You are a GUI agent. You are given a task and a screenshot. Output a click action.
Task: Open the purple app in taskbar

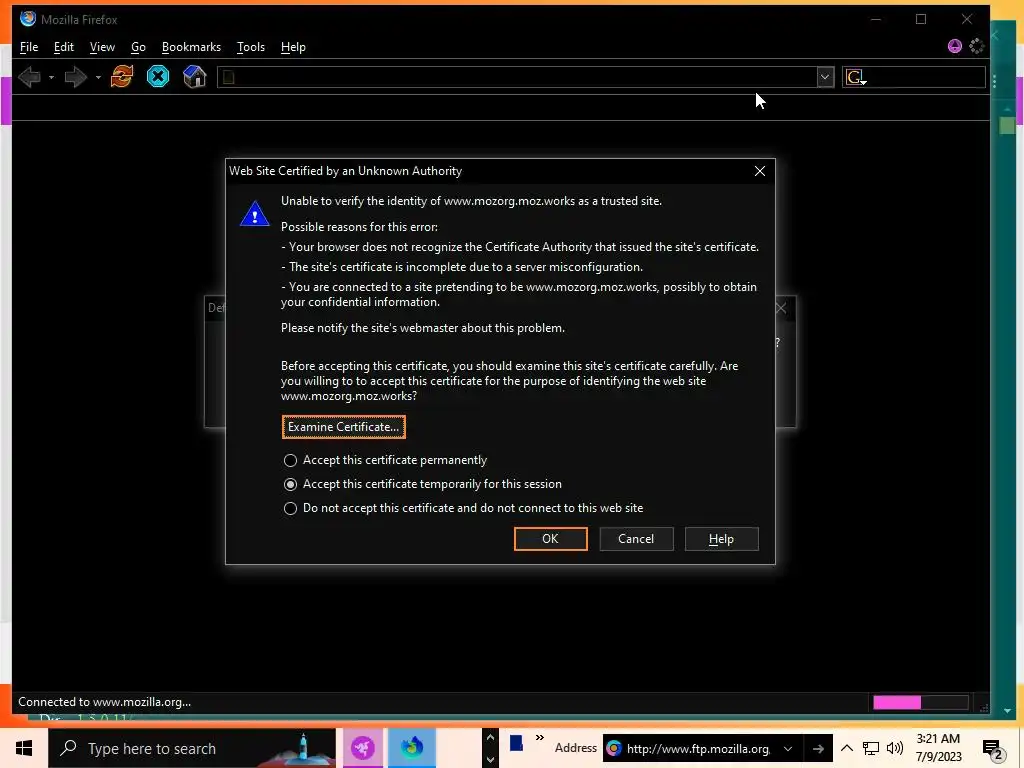coord(362,748)
